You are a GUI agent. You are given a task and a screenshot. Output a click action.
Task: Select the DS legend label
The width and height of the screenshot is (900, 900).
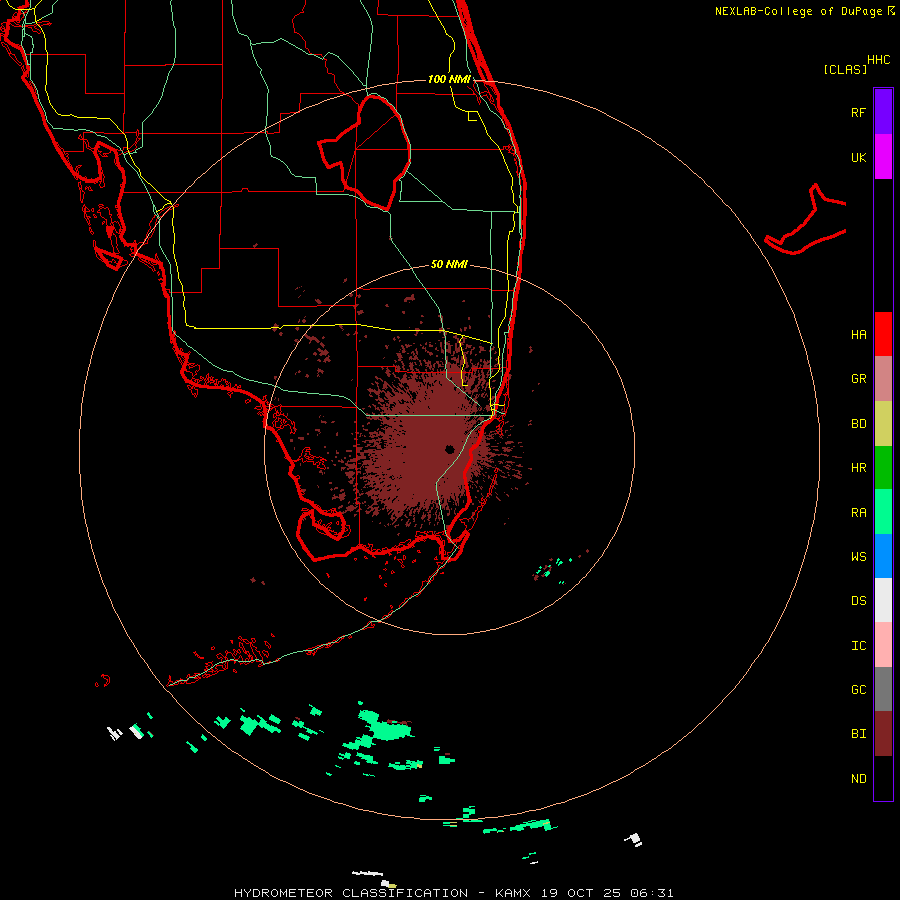point(858,601)
